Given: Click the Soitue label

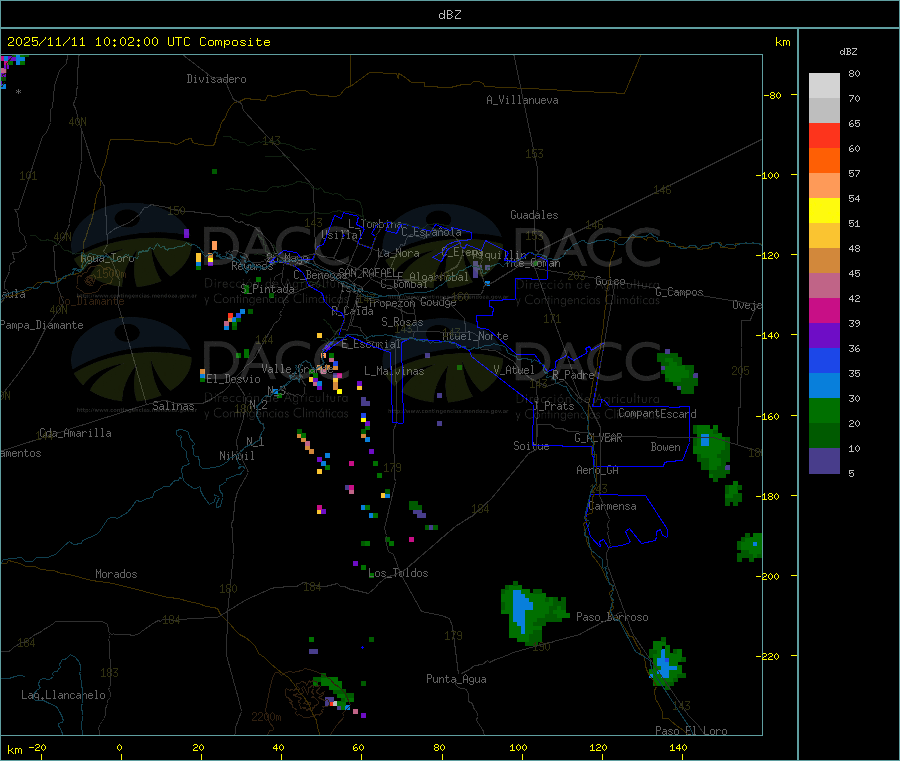Looking at the screenshot, I should tap(531, 446).
